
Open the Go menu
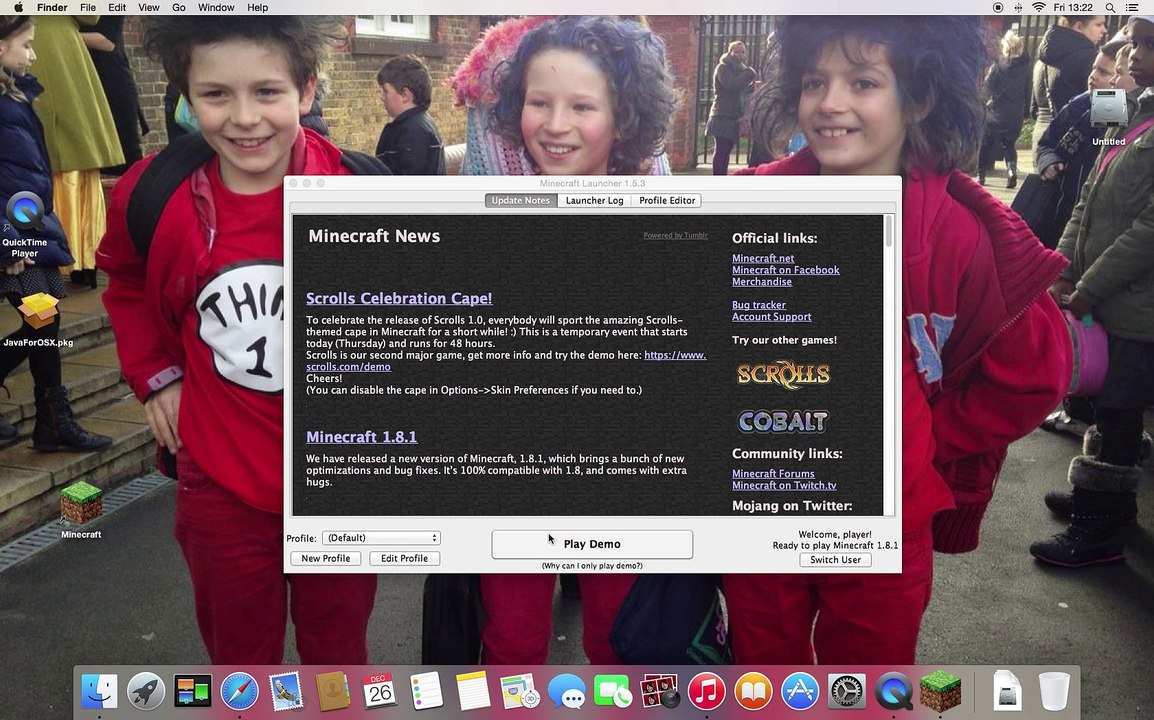point(179,7)
